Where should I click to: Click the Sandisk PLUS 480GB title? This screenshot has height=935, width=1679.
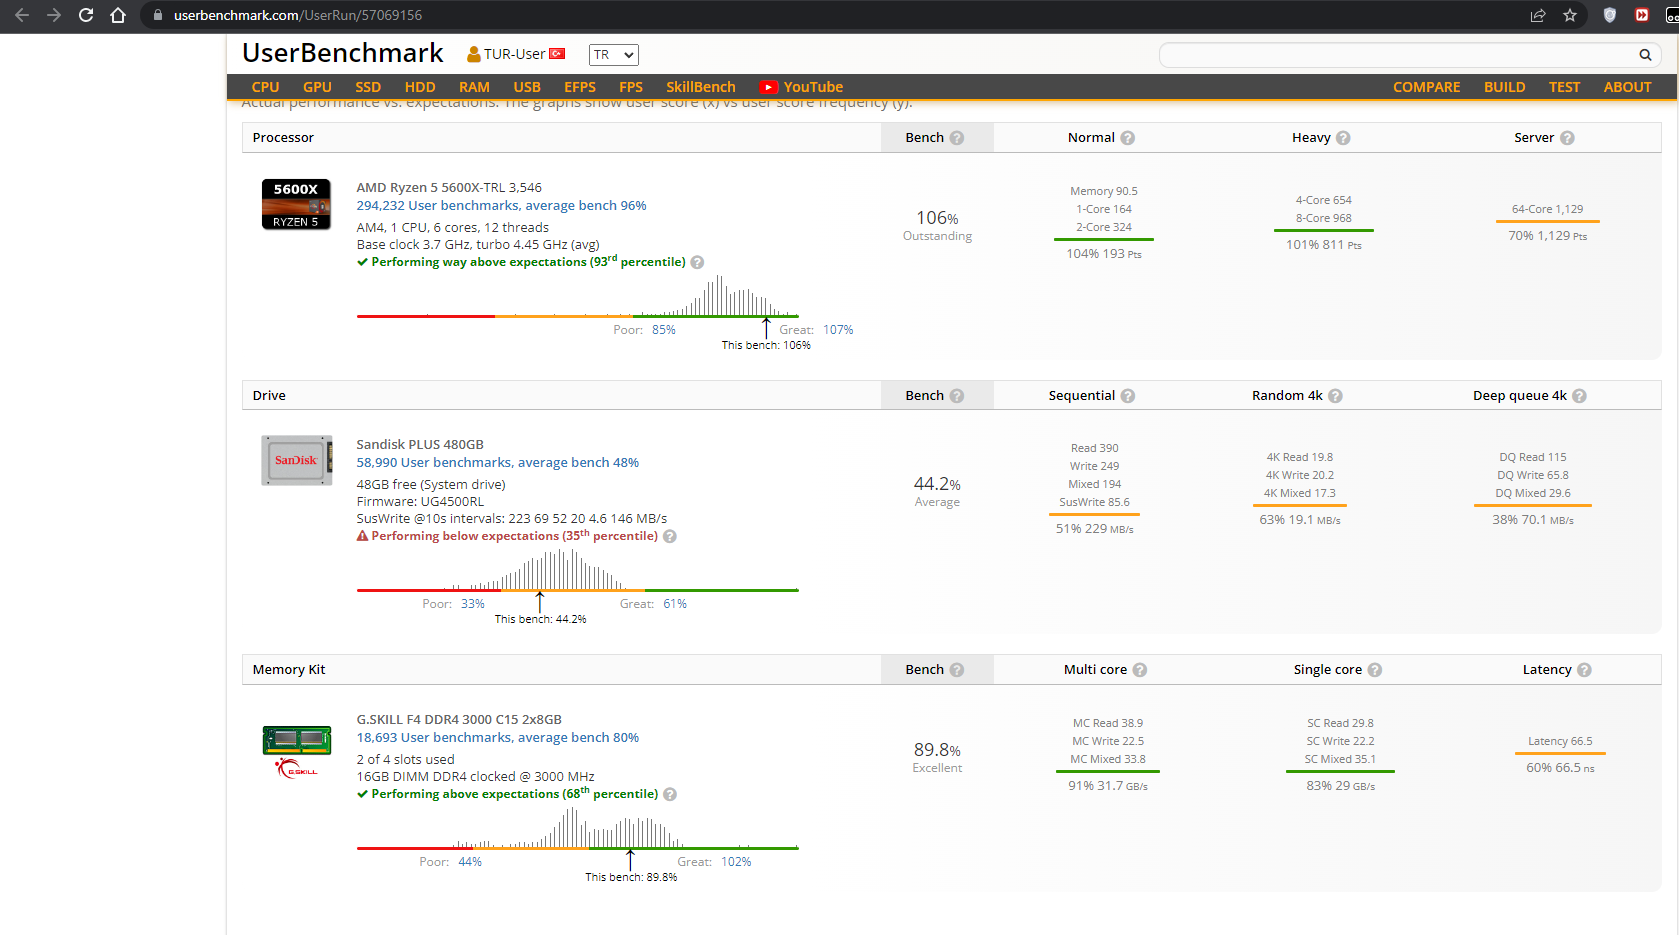420,445
